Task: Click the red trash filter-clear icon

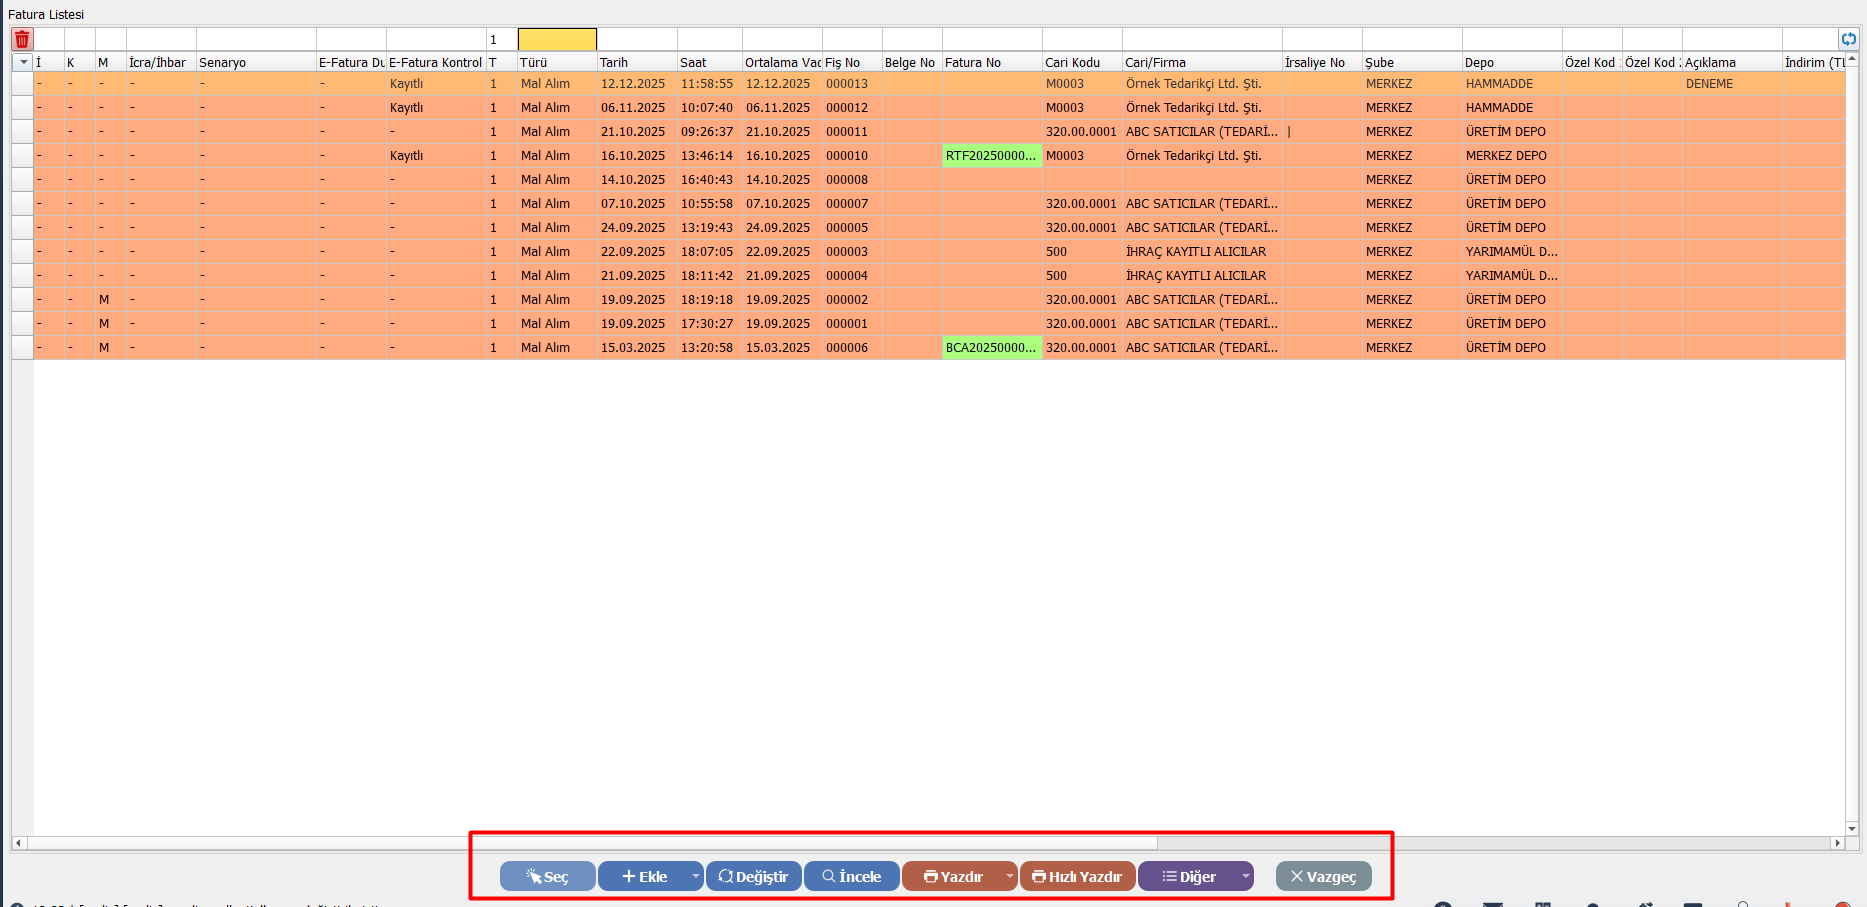Action: tap(22, 39)
